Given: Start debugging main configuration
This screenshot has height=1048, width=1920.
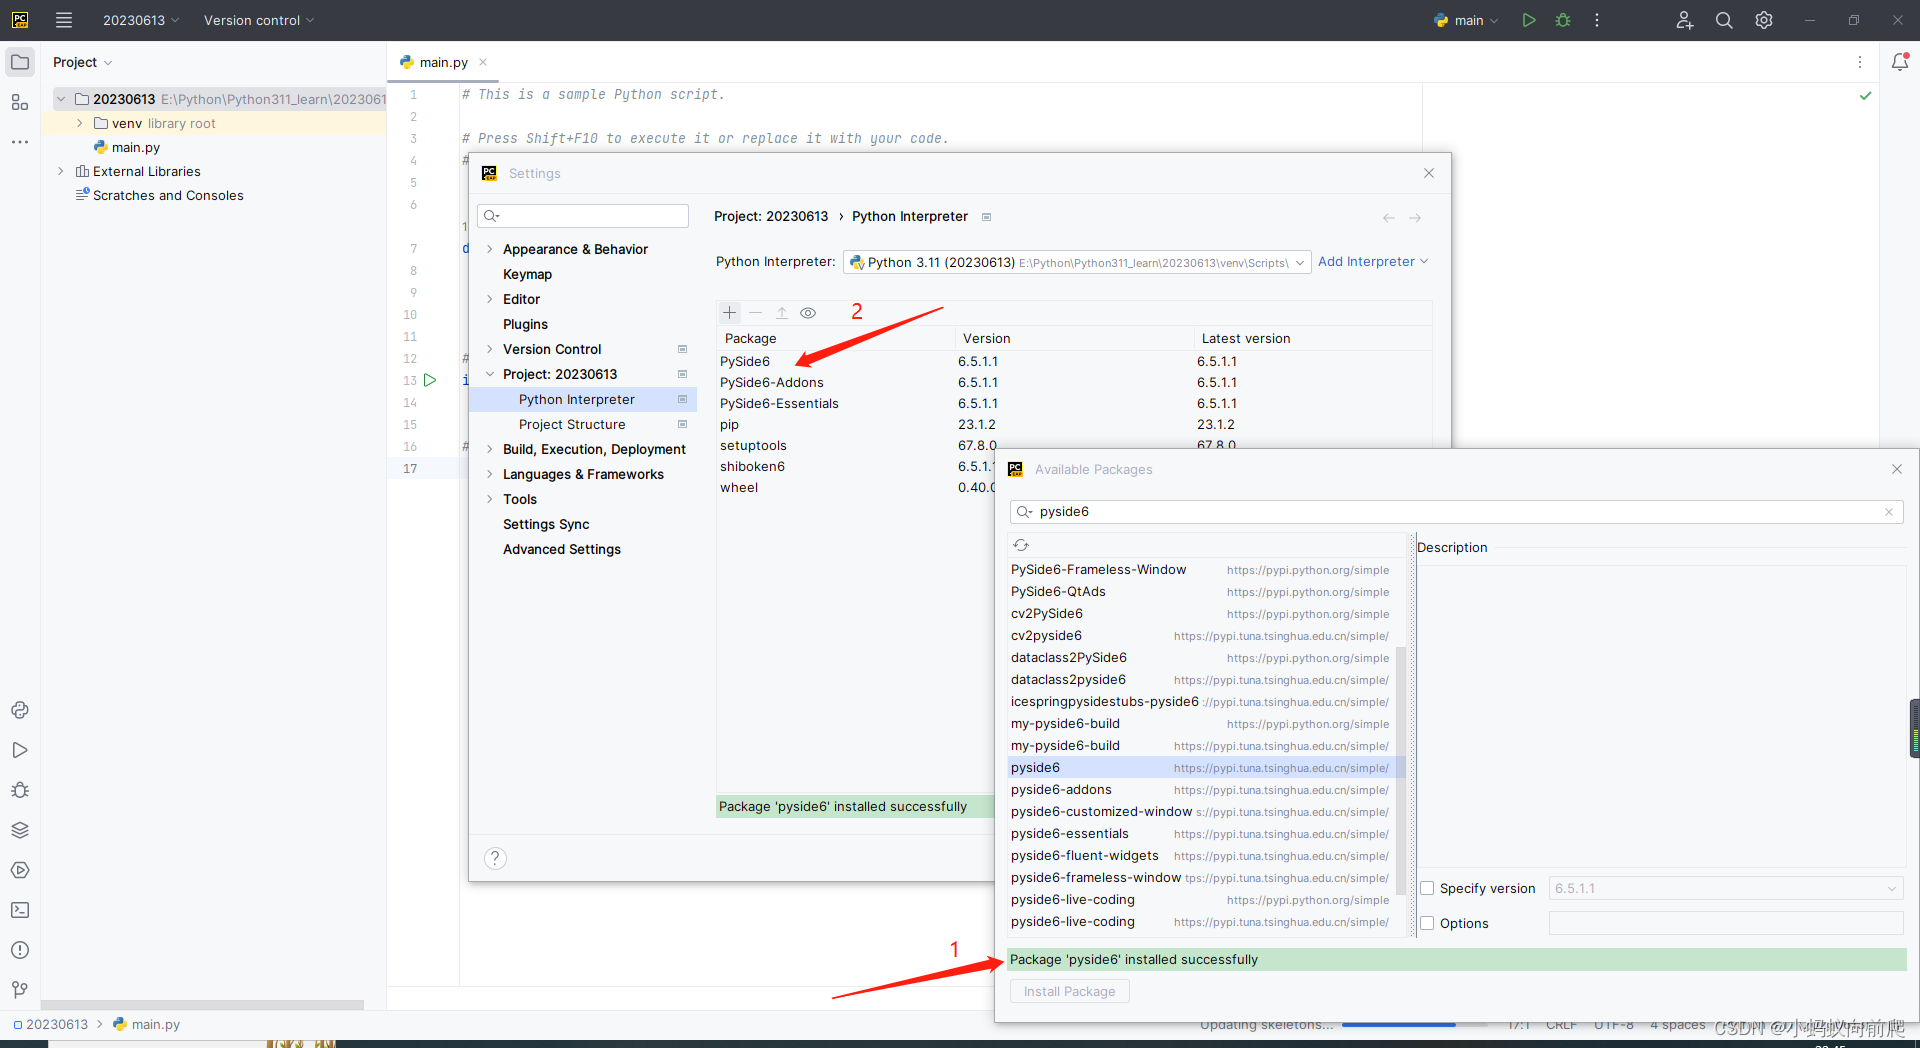Looking at the screenshot, I should 1563,20.
